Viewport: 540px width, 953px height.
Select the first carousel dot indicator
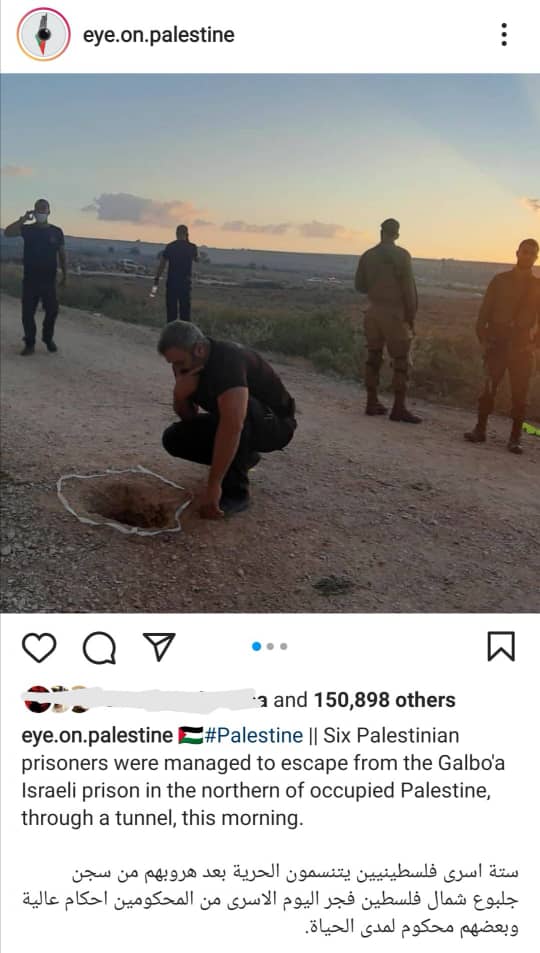click(257, 647)
